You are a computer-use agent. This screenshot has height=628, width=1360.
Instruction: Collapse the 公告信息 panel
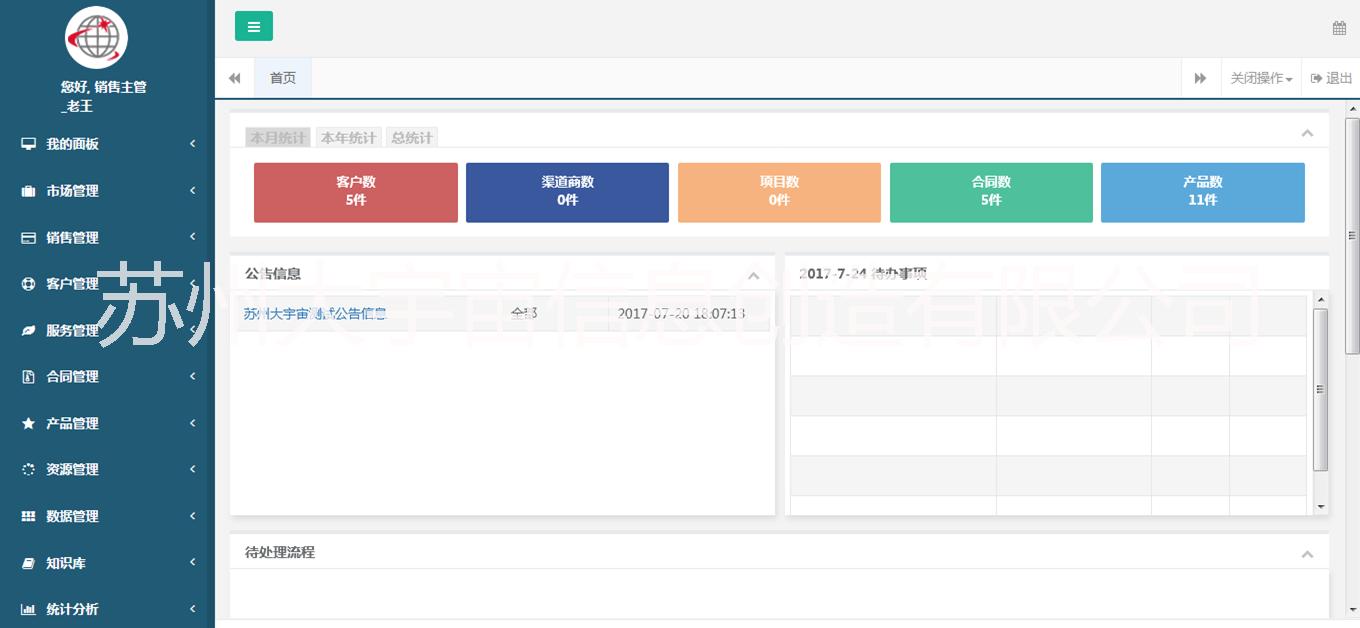pyautogui.click(x=753, y=276)
